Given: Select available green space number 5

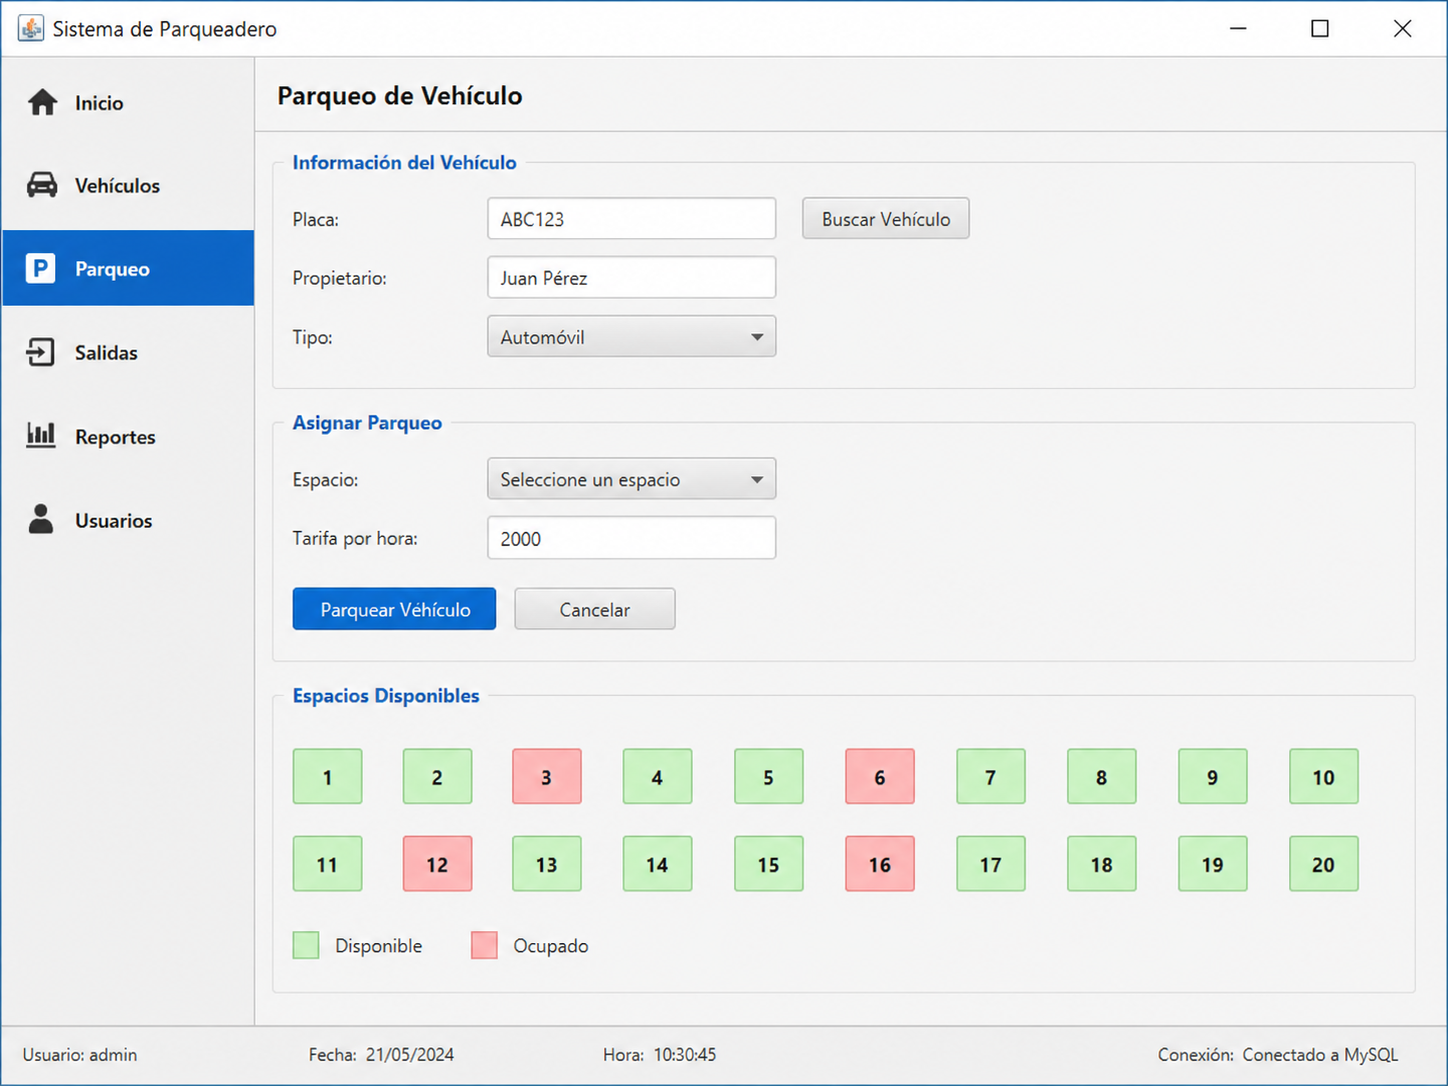Looking at the screenshot, I should tap(768, 777).
